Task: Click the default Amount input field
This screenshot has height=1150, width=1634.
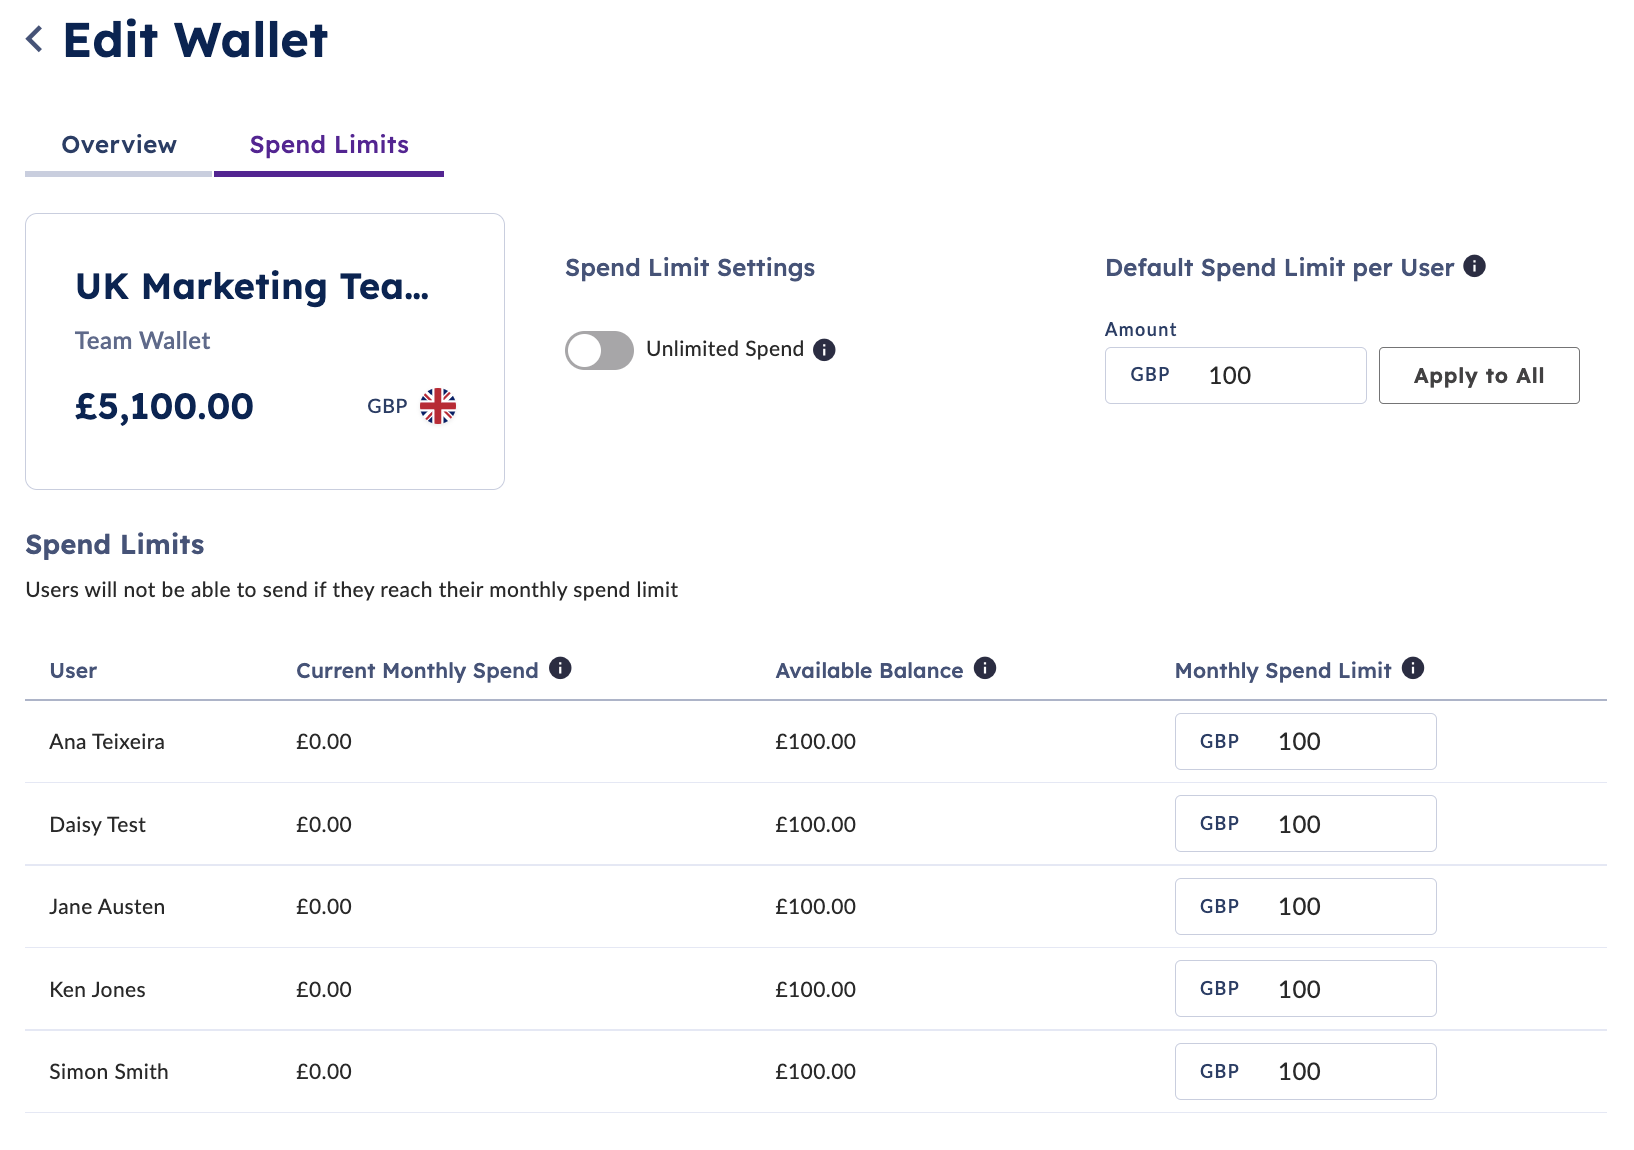Action: pyautogui.click(x=1235, y=376)
